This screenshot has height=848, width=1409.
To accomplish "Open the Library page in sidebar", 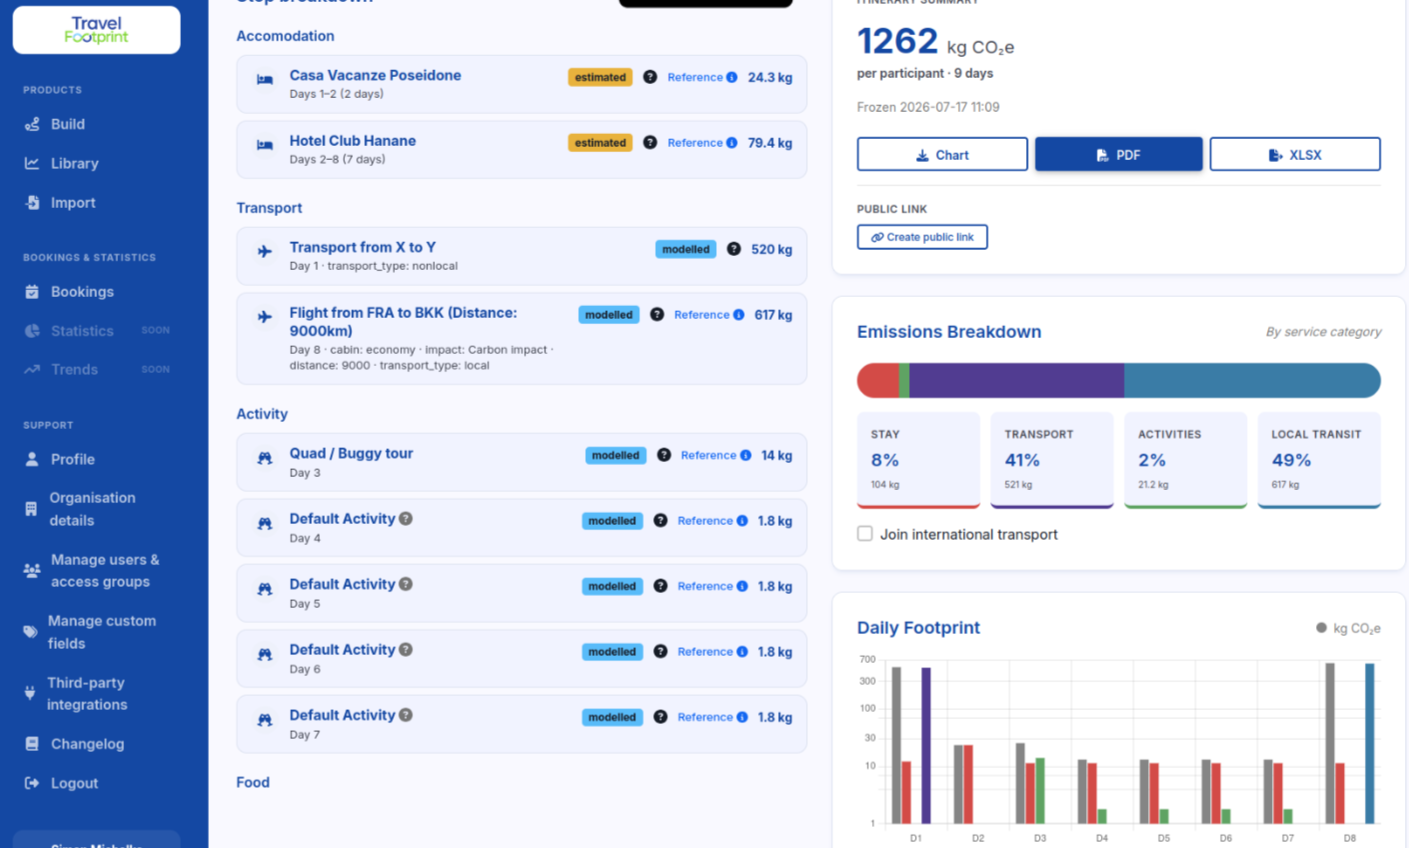I will pos(75,163).
